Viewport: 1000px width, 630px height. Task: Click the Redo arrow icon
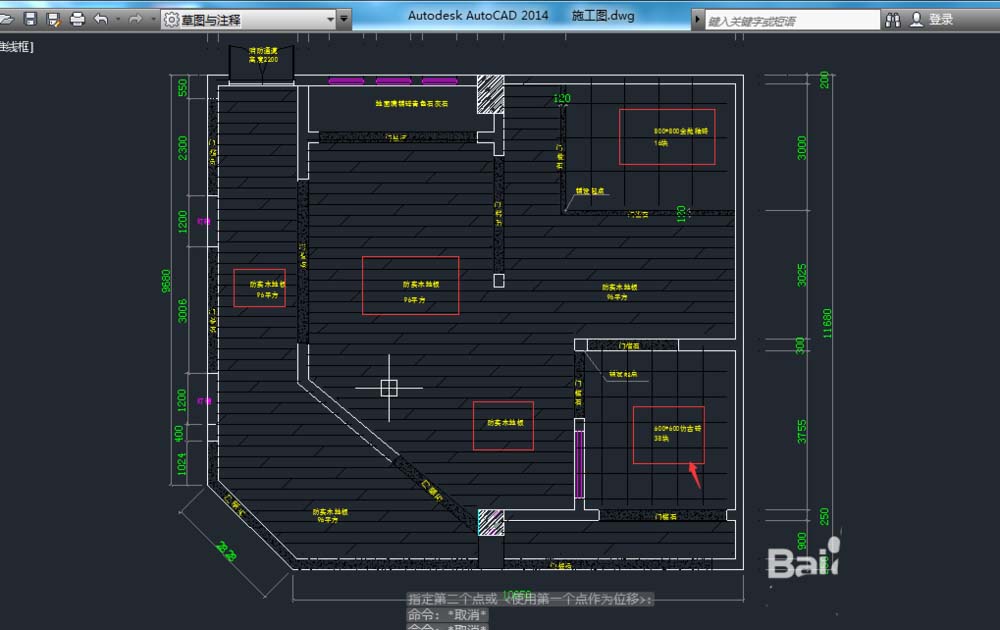[x=135, y=19]
